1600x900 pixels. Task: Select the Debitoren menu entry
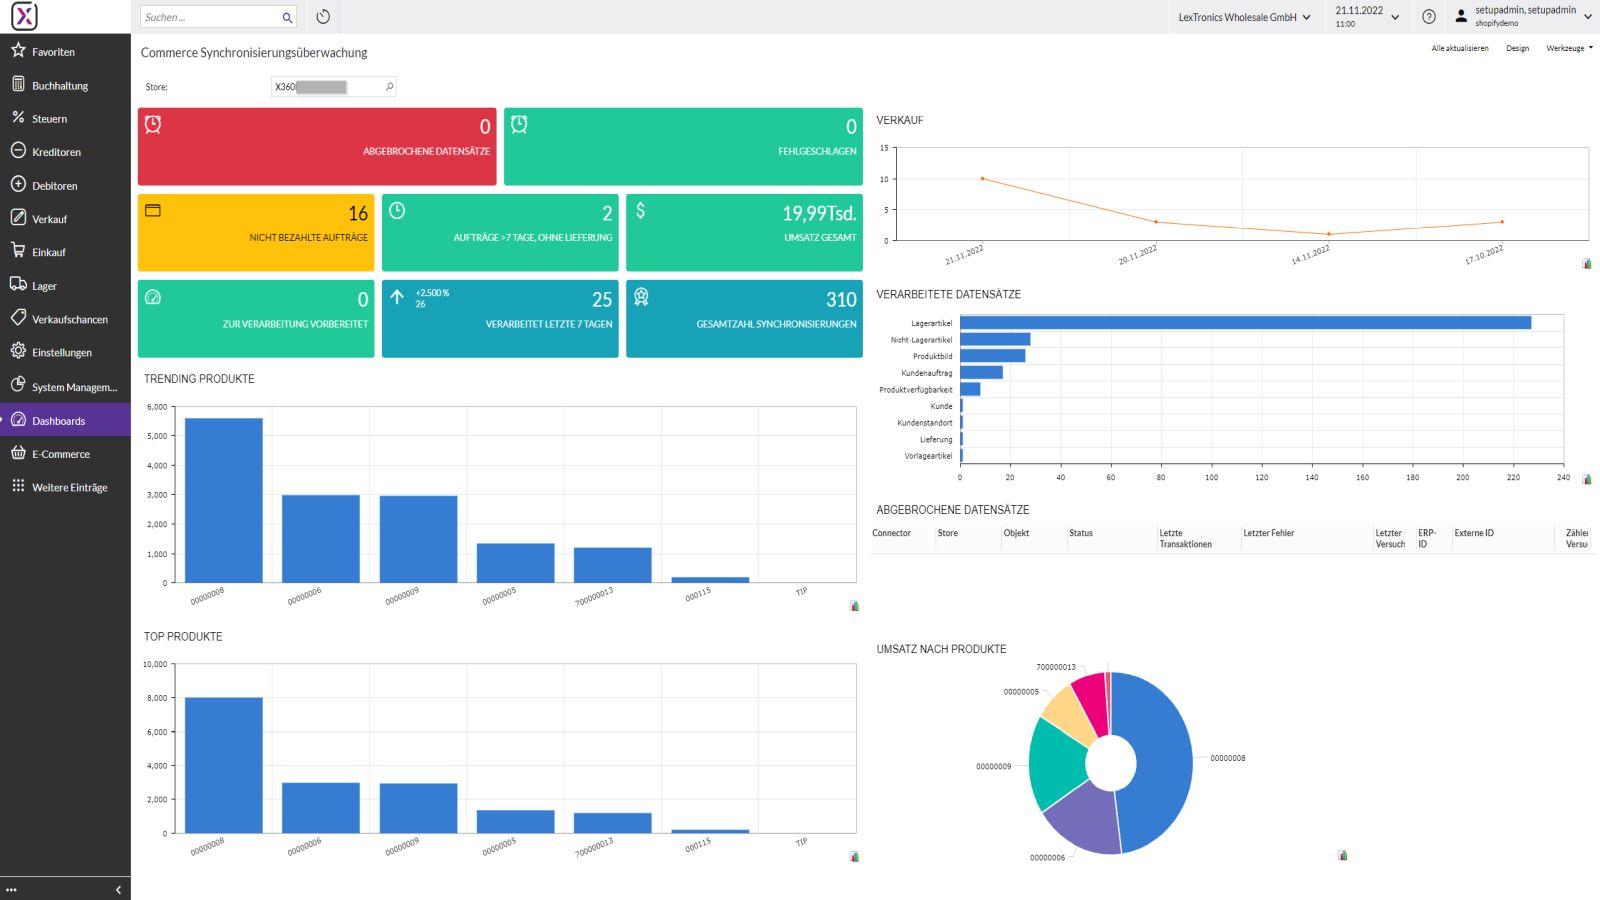point(55,185)
